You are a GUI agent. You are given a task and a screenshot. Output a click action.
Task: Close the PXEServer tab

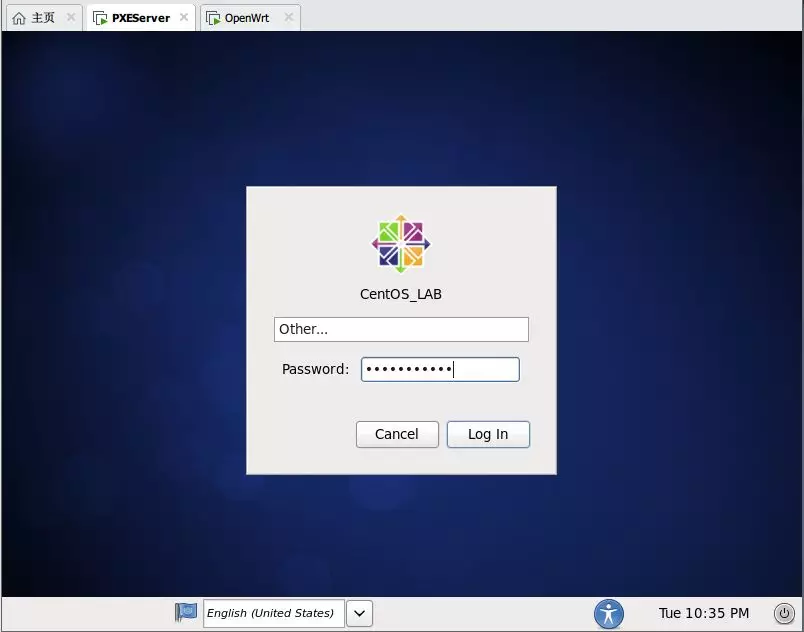(x=184, y=17)
